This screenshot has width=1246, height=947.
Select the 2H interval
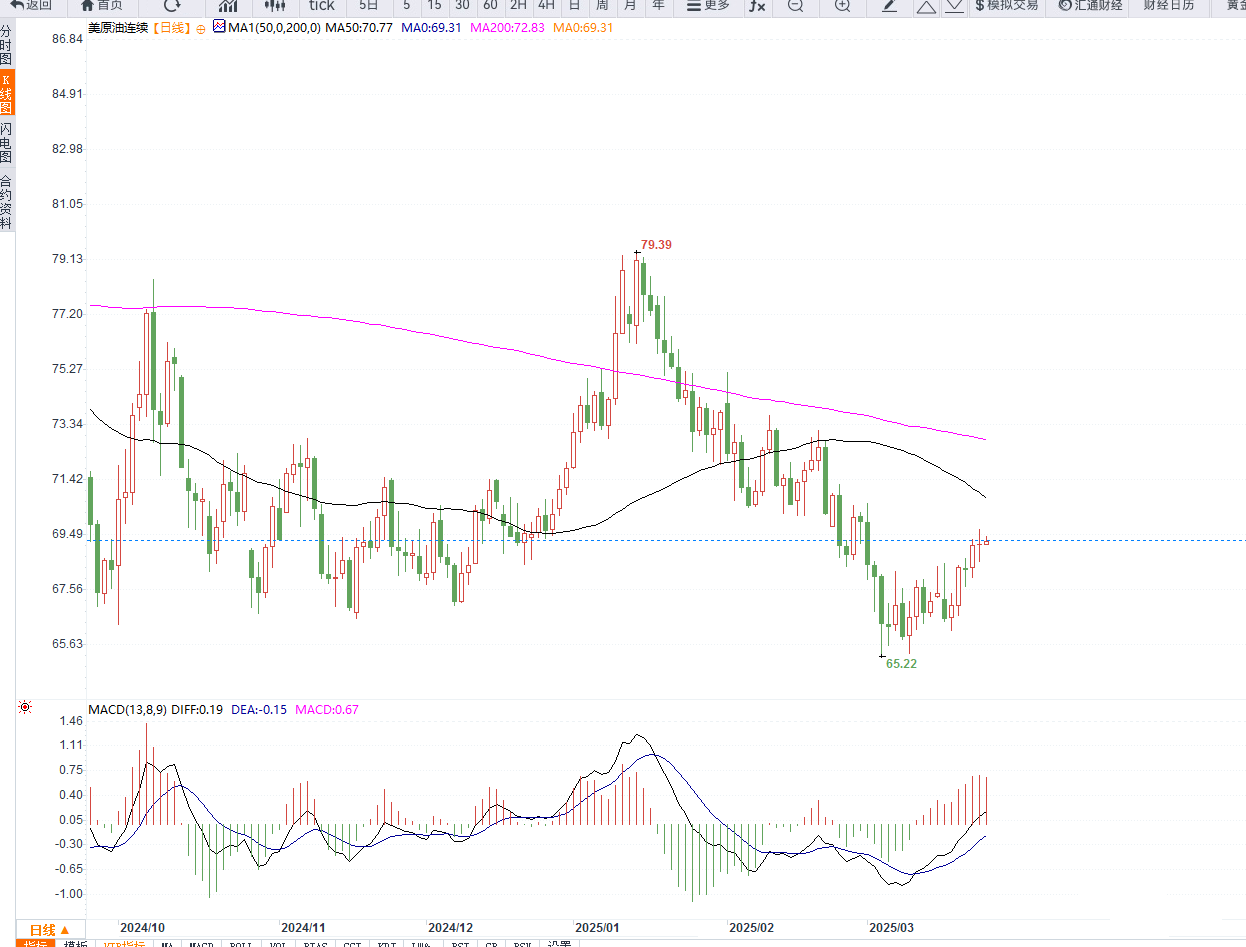point(518,5)
